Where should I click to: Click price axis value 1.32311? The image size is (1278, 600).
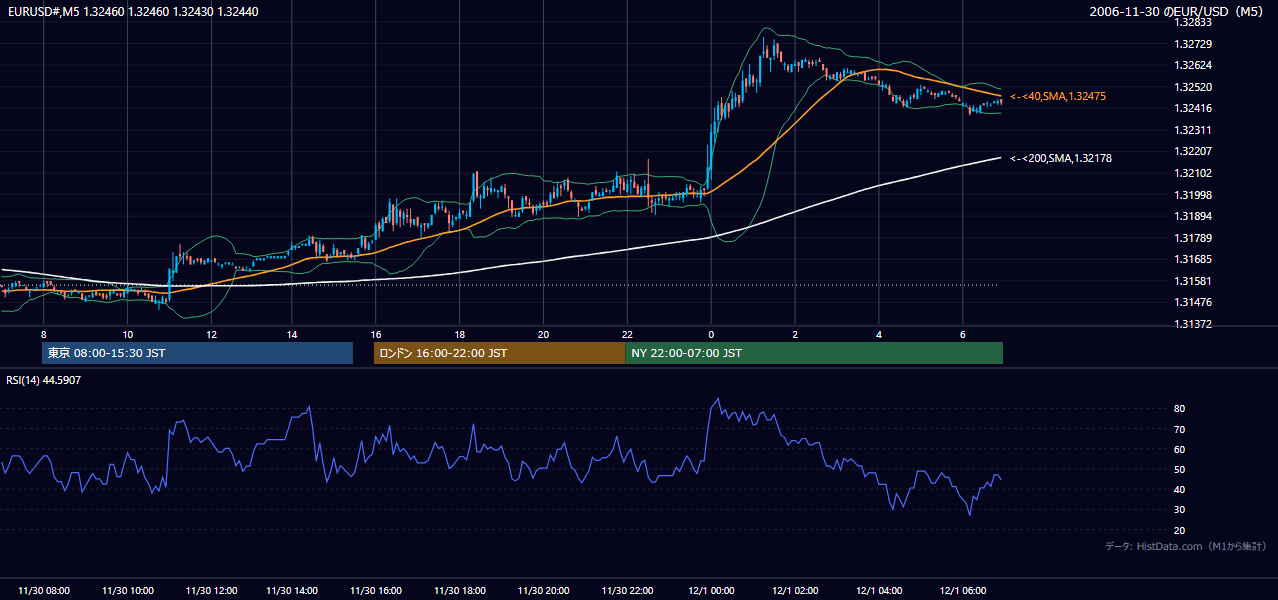[x=1194, y=130]
